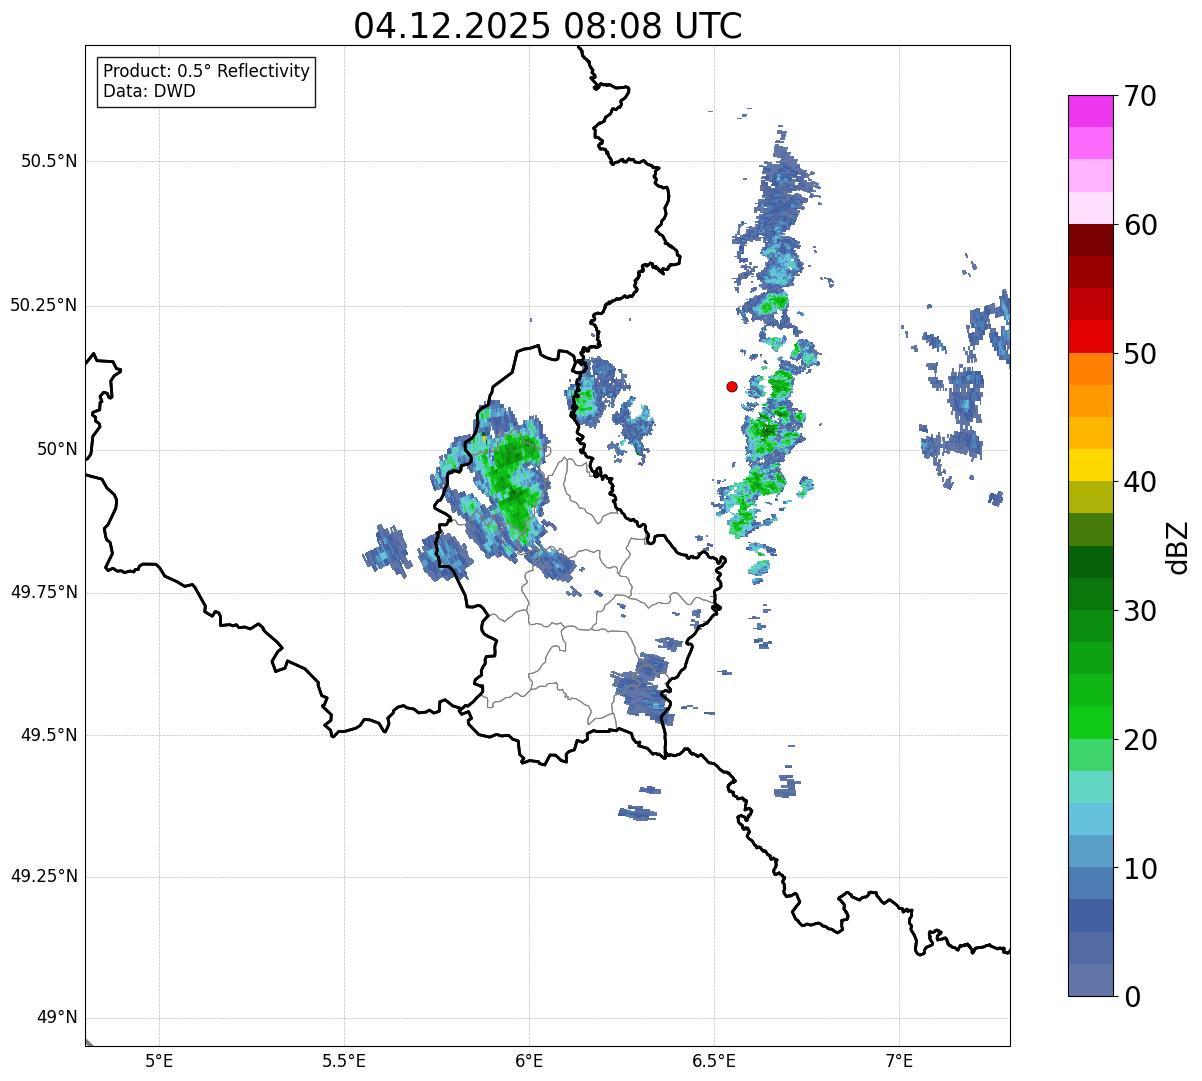Click the 7°E longitude label
The width and height of the screenshot is (1202, 1081).
tap(899, 1060)
